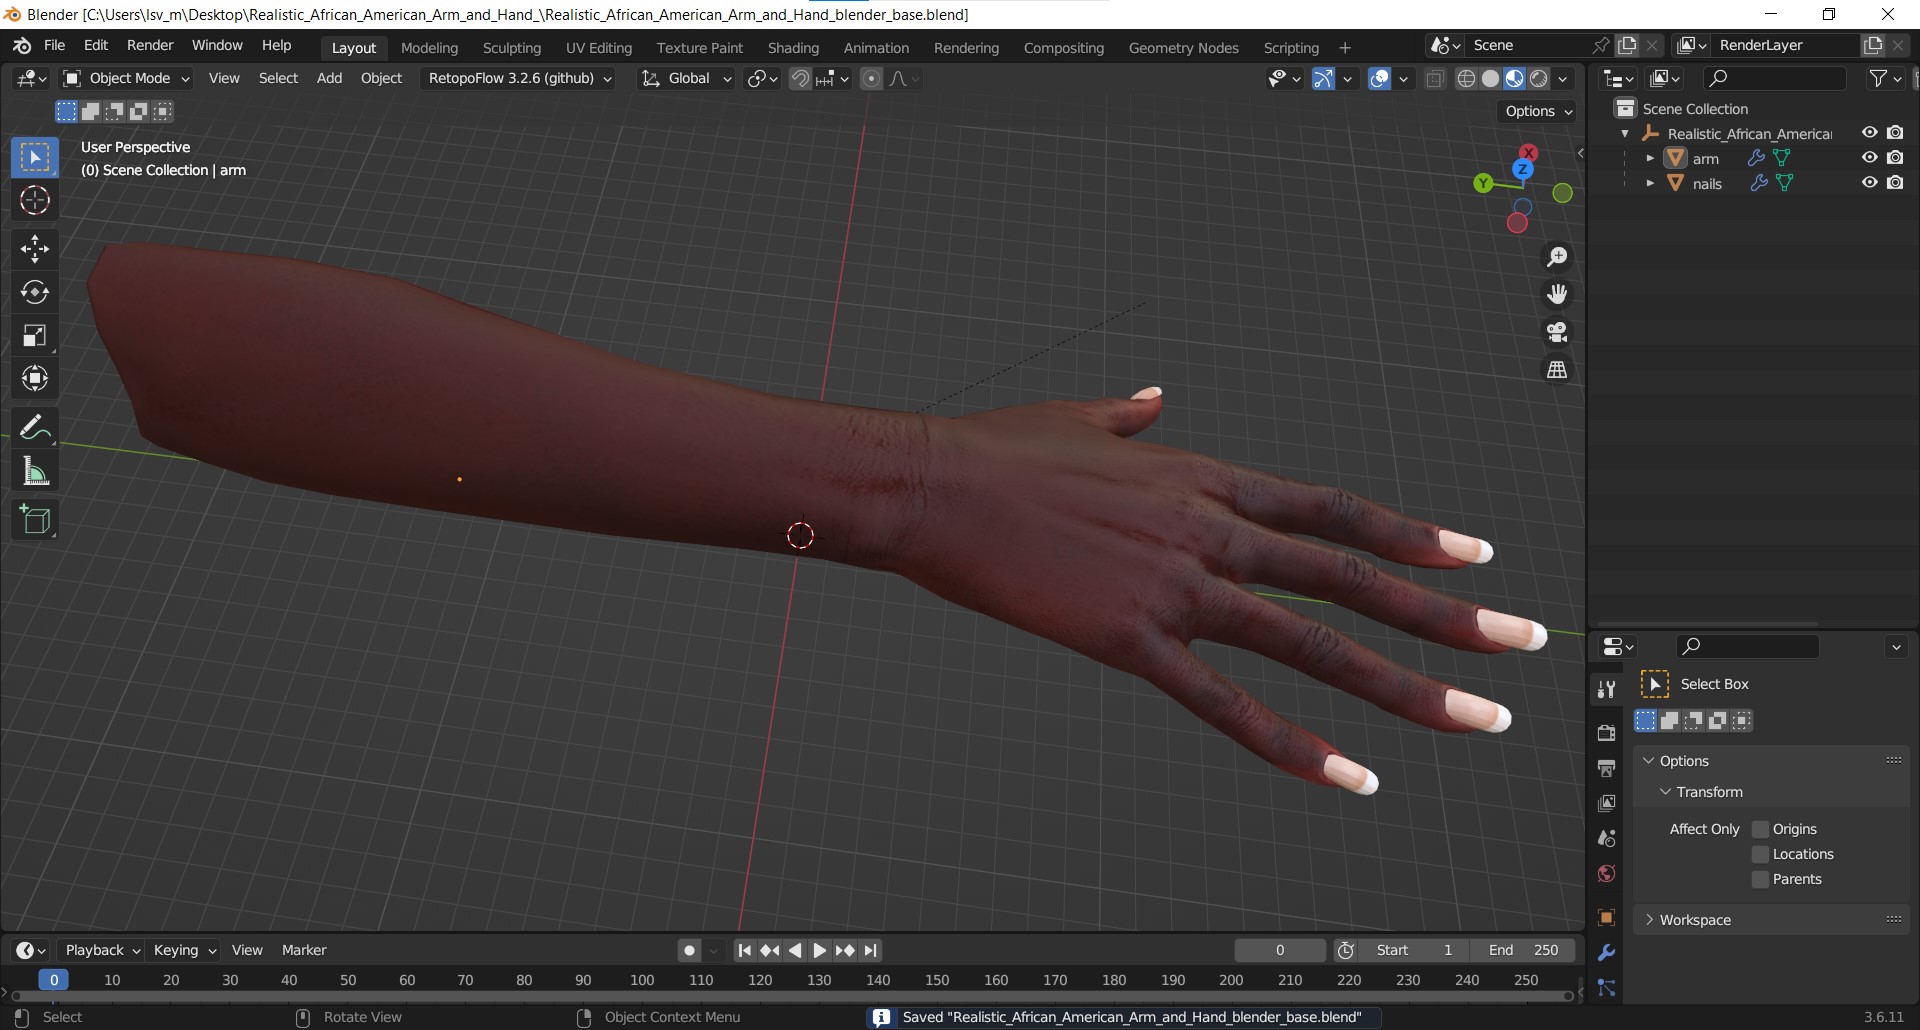Image resolution: width=1920 pixels, height=1030 pixels.
Task: Click the Marker menu in timeline
Action: point(304,950)
